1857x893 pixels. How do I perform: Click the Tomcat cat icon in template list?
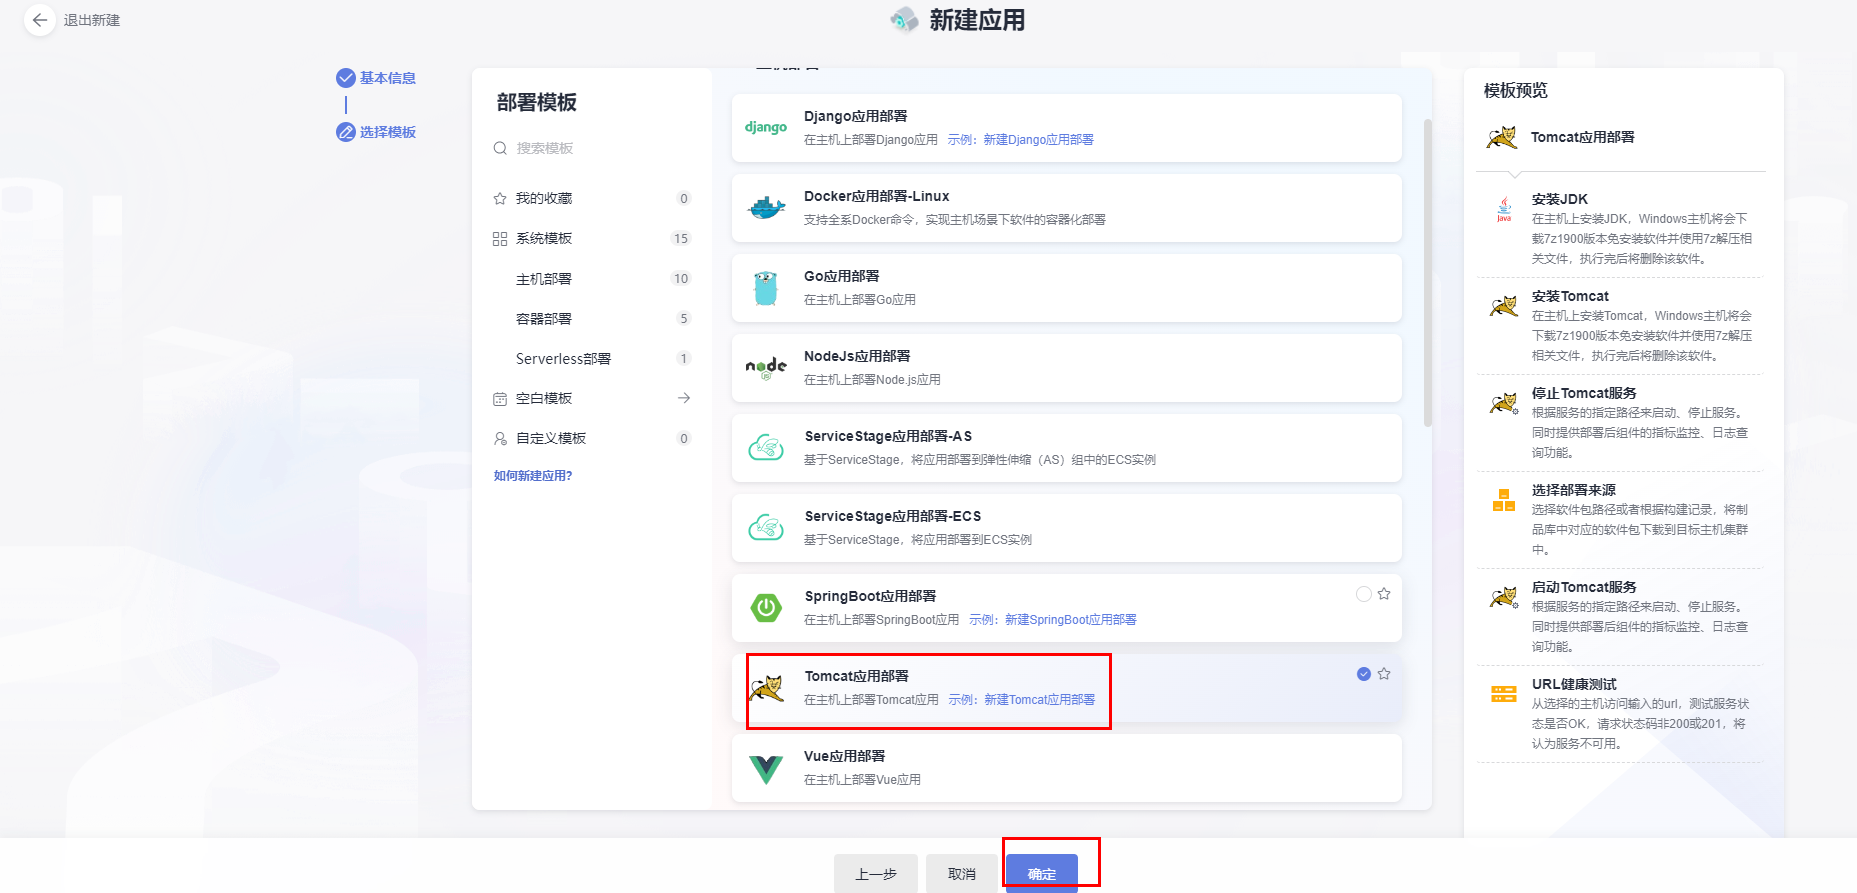767,688
